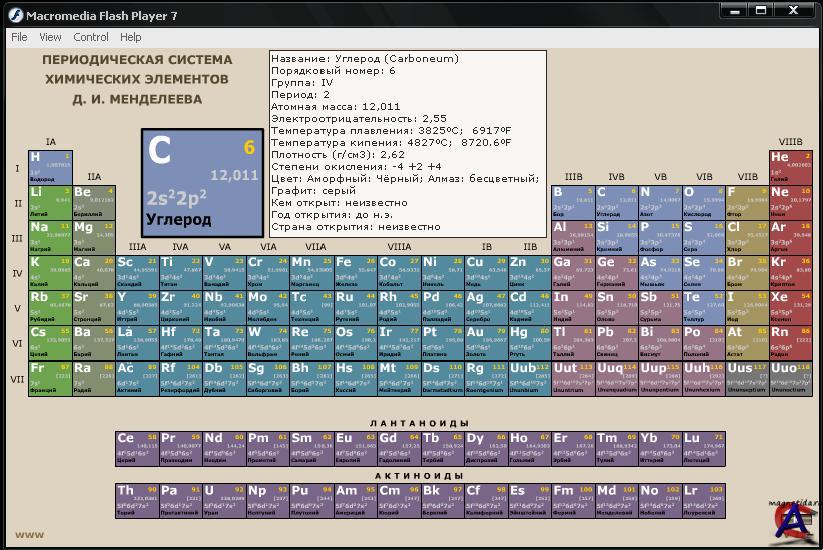Click the Carbon element information text box
Viewport: 823px width, 550px height.
(407, 143)
